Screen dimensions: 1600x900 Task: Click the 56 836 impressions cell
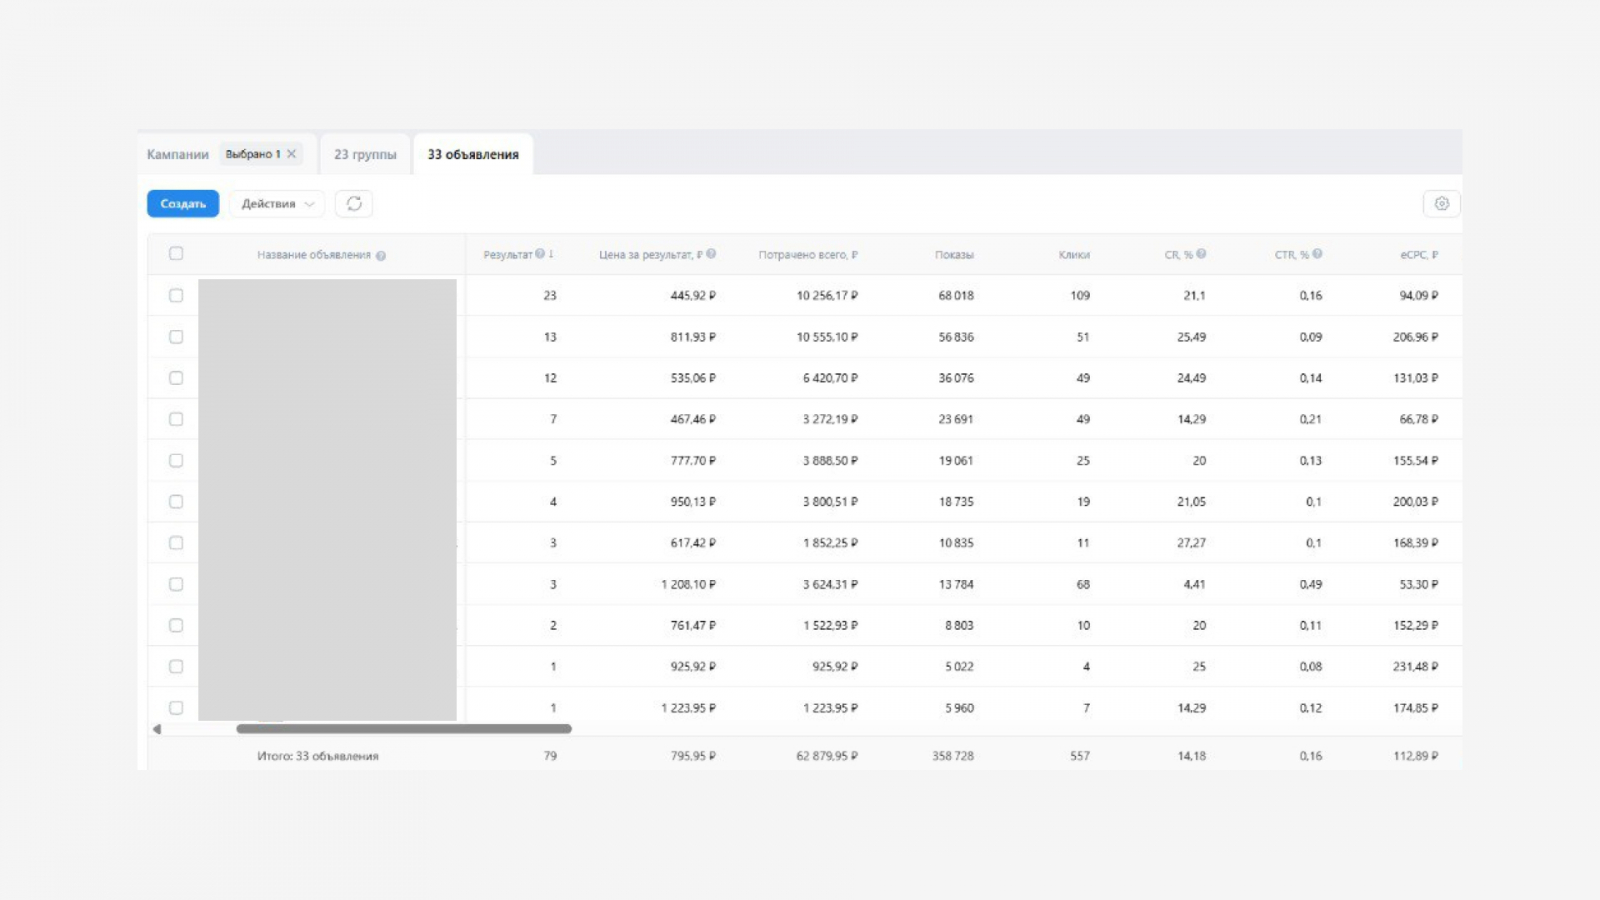pyautogui.click(x=956, y=337)
